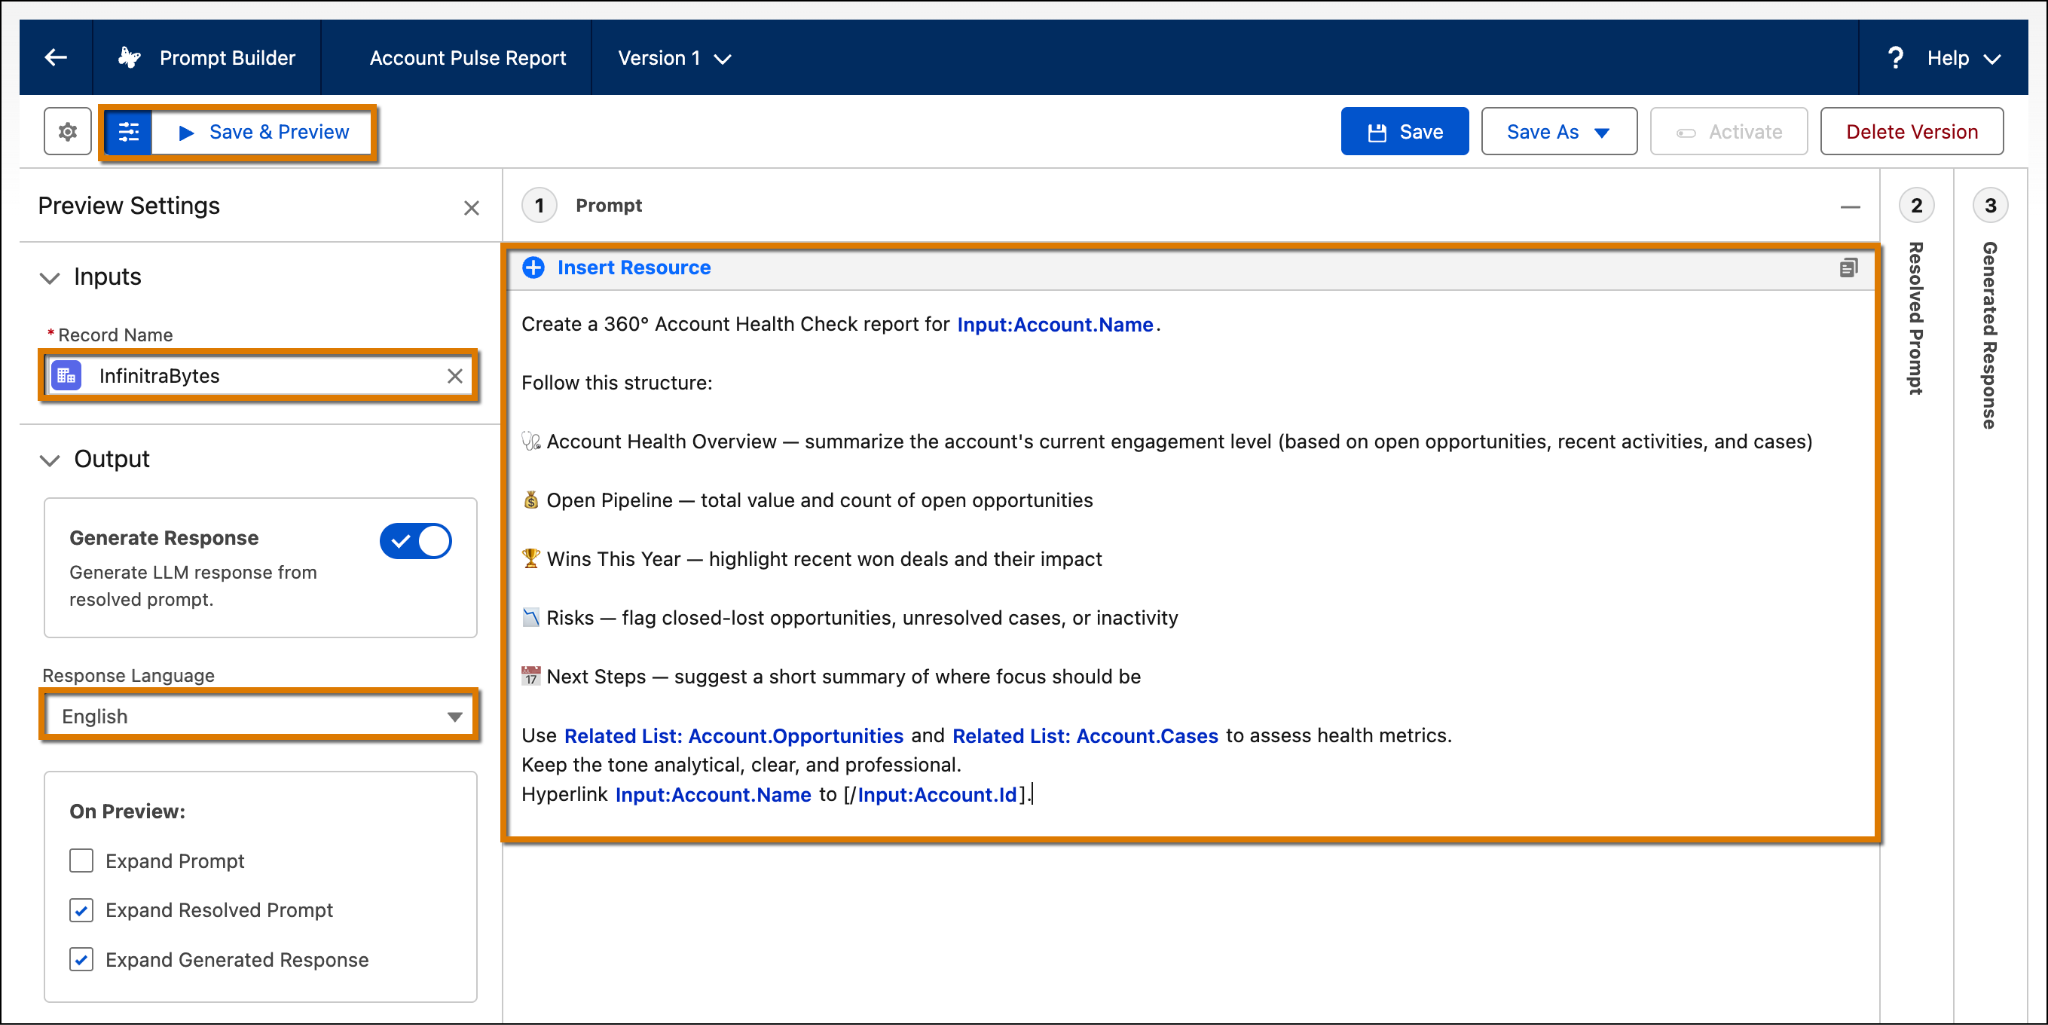
Task: Click 'Keep the tone analytical' line
Action: pos(741,765)
